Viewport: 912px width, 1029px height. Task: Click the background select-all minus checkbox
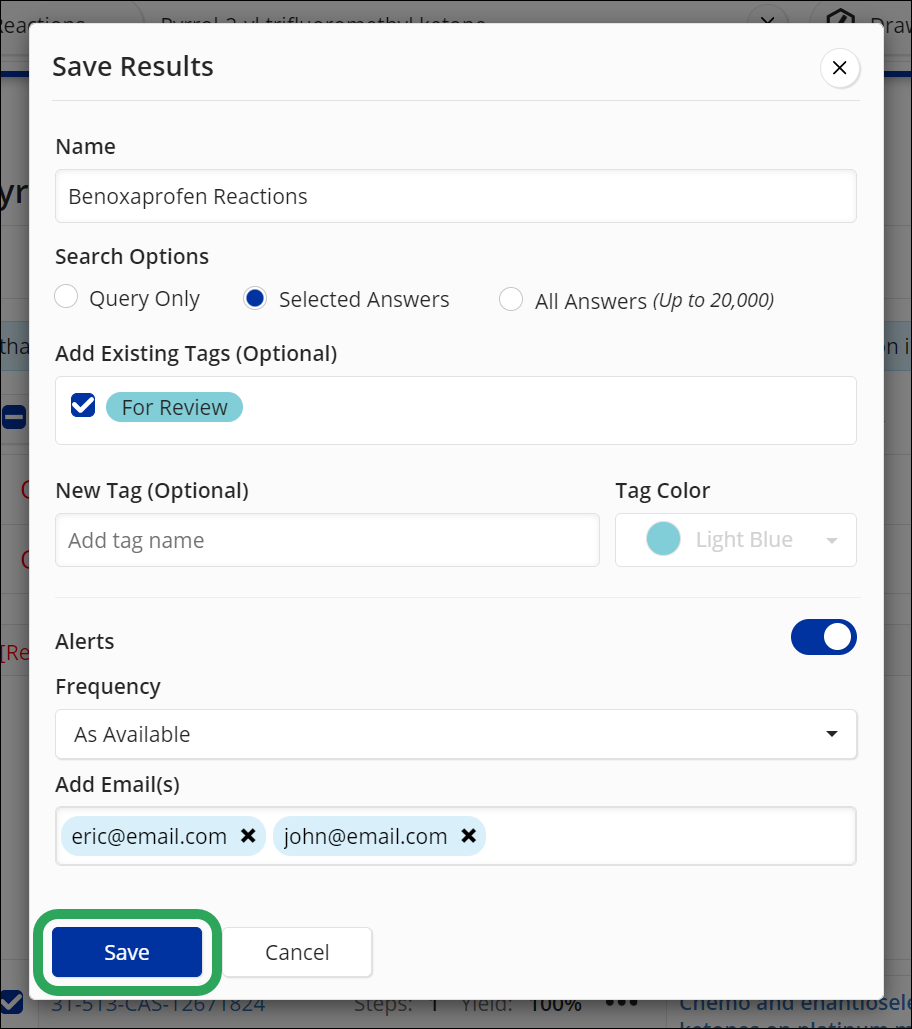14,417
